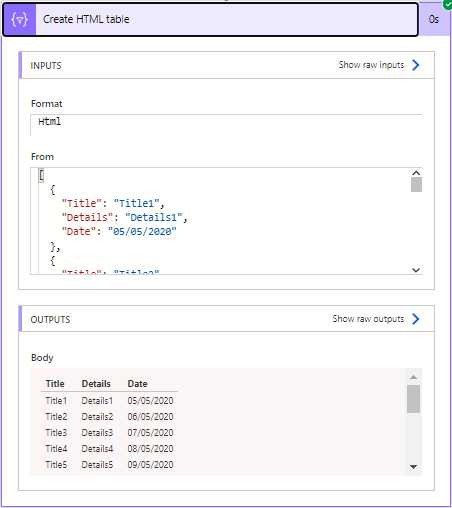Screen dimensions: 452x508
Task: Click the Details4 cell in output table
Action: pos(97,449)
